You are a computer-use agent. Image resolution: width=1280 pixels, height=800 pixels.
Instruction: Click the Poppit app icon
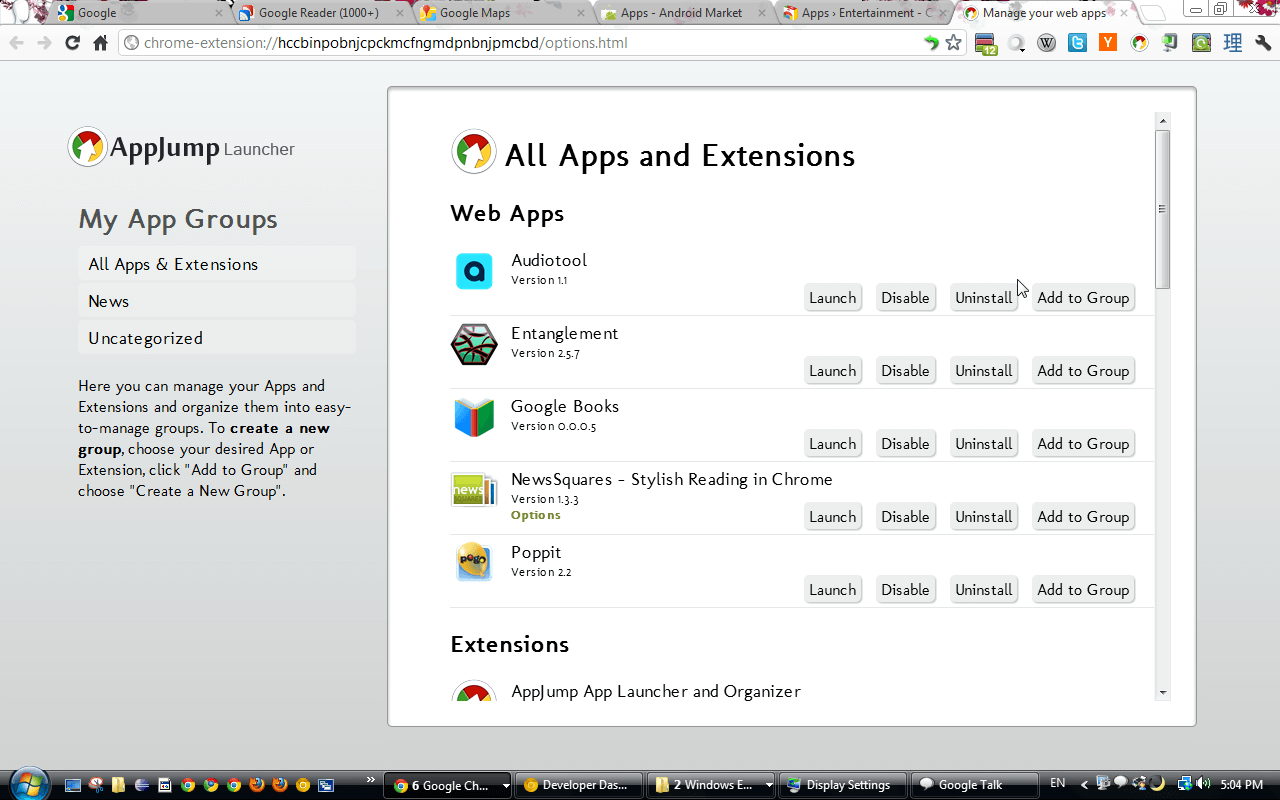(474, 562)
